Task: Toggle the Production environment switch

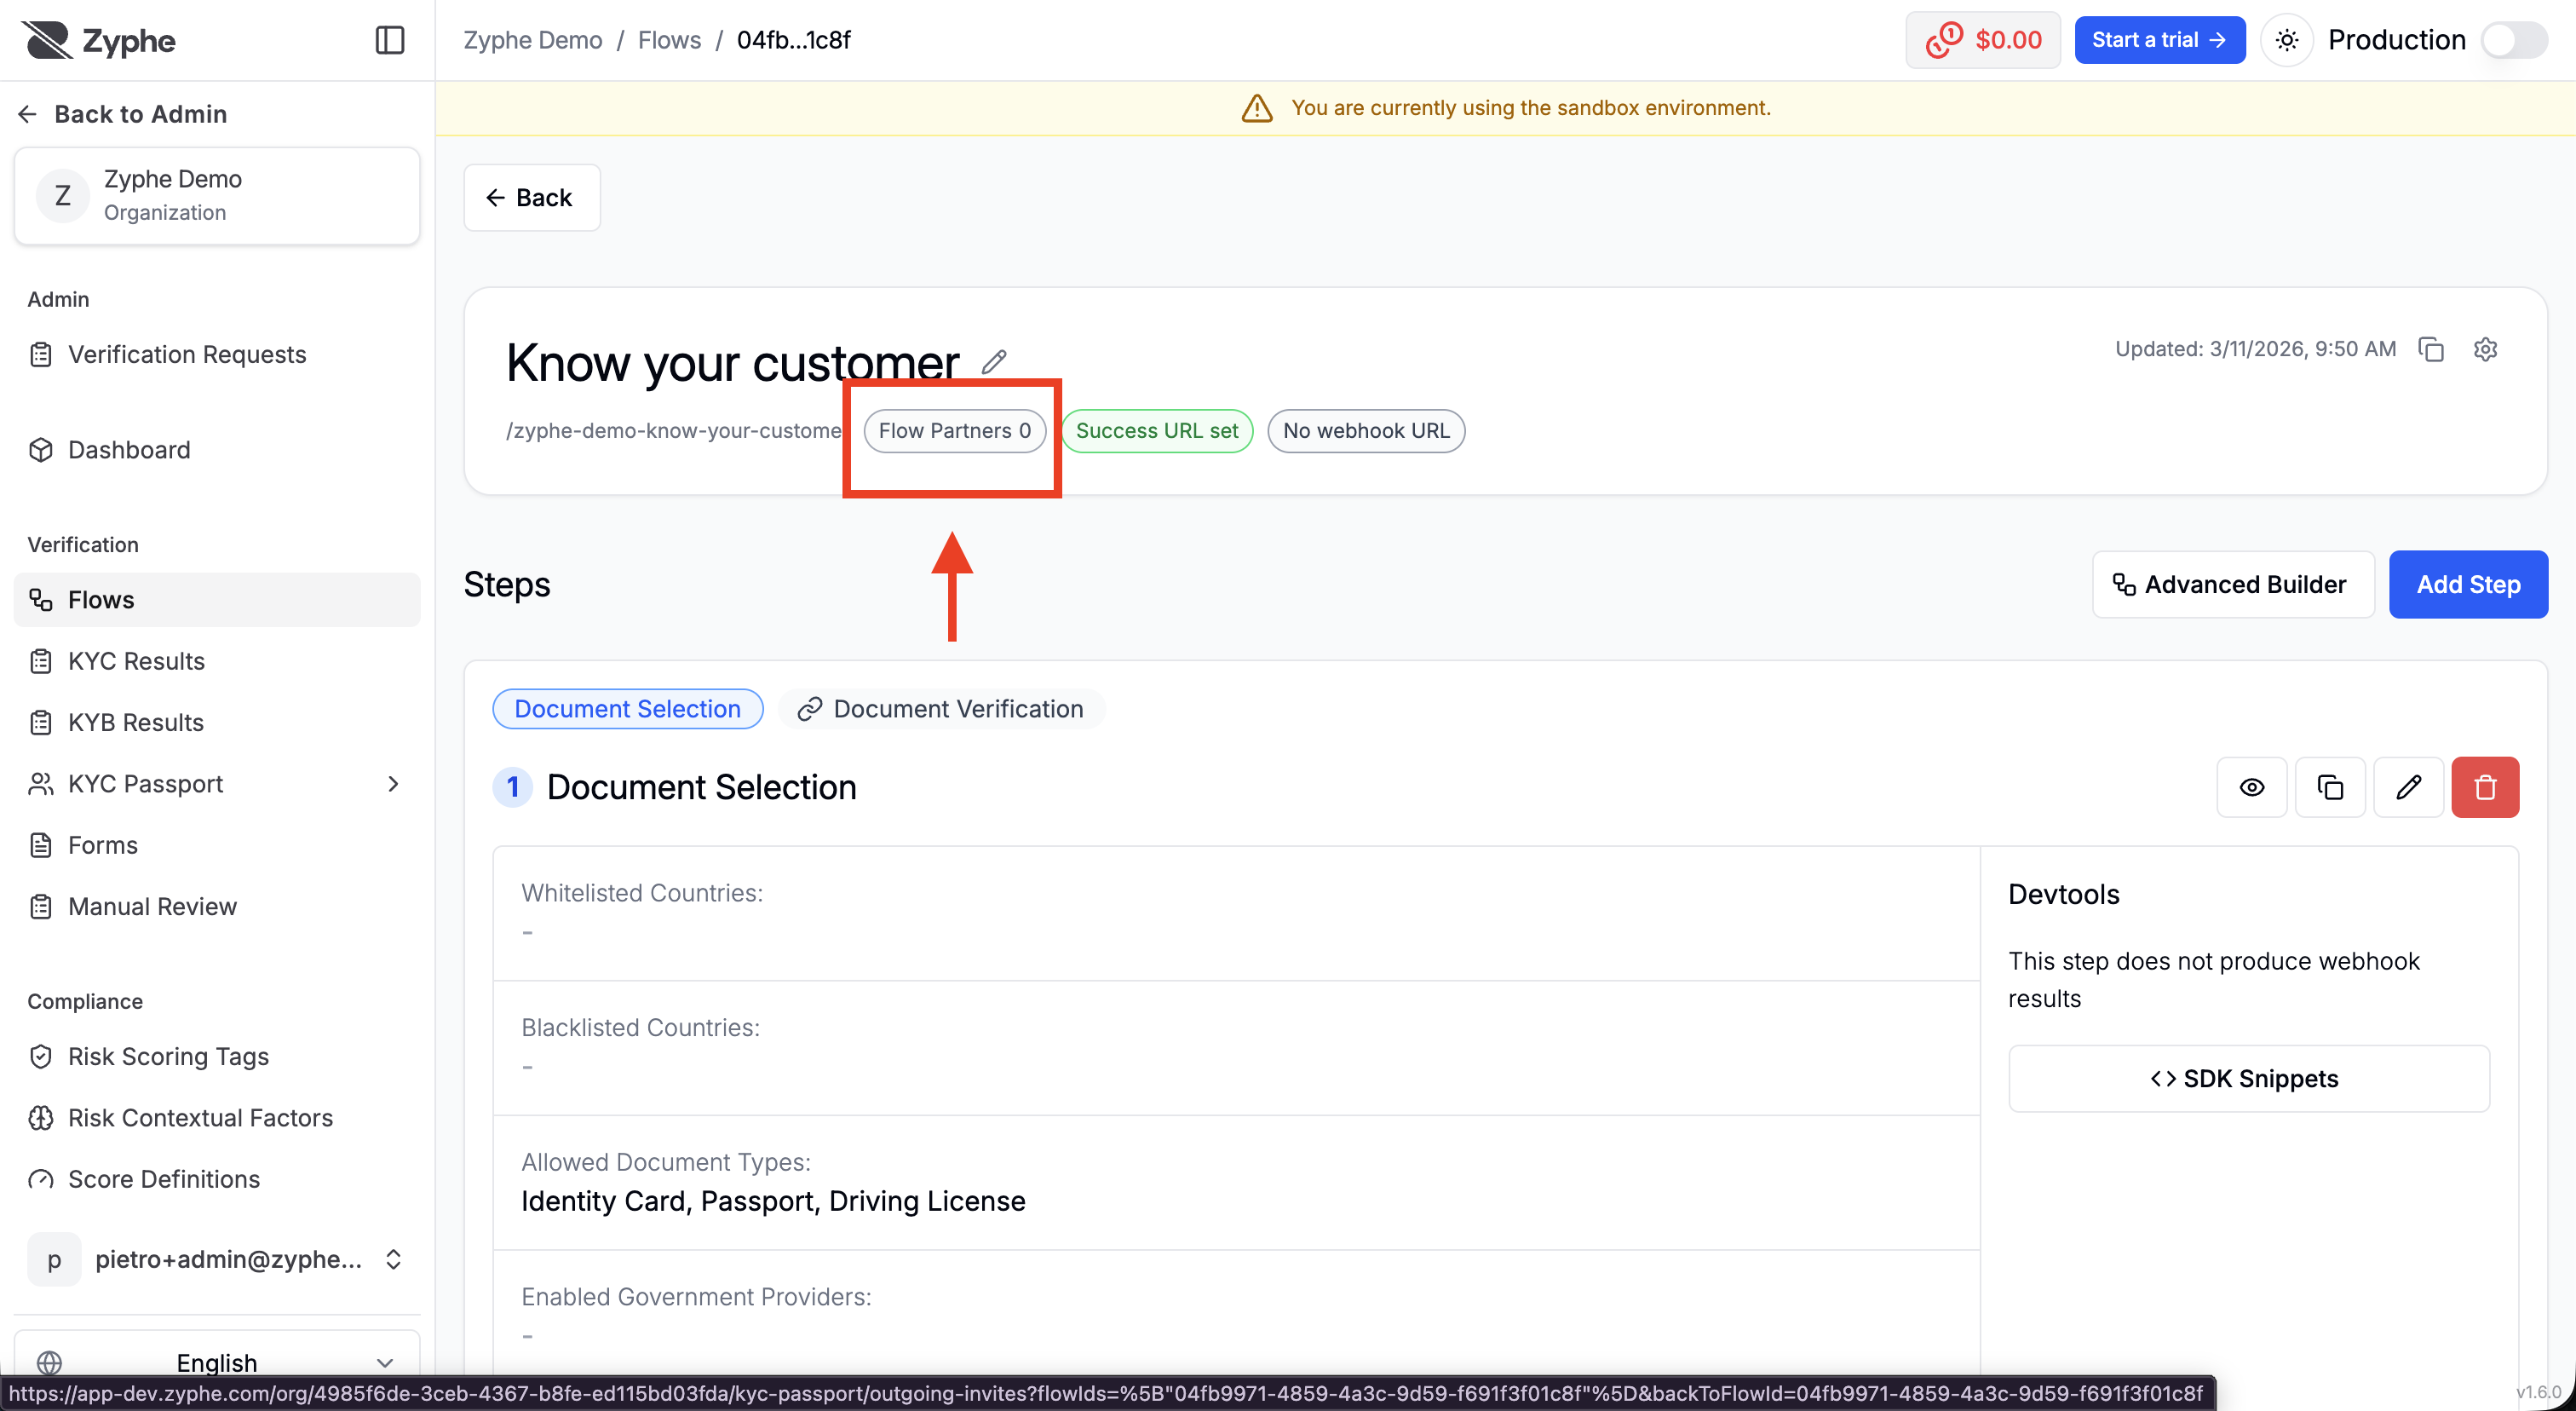Action: pyautogui.click(x=2514, y=40)
